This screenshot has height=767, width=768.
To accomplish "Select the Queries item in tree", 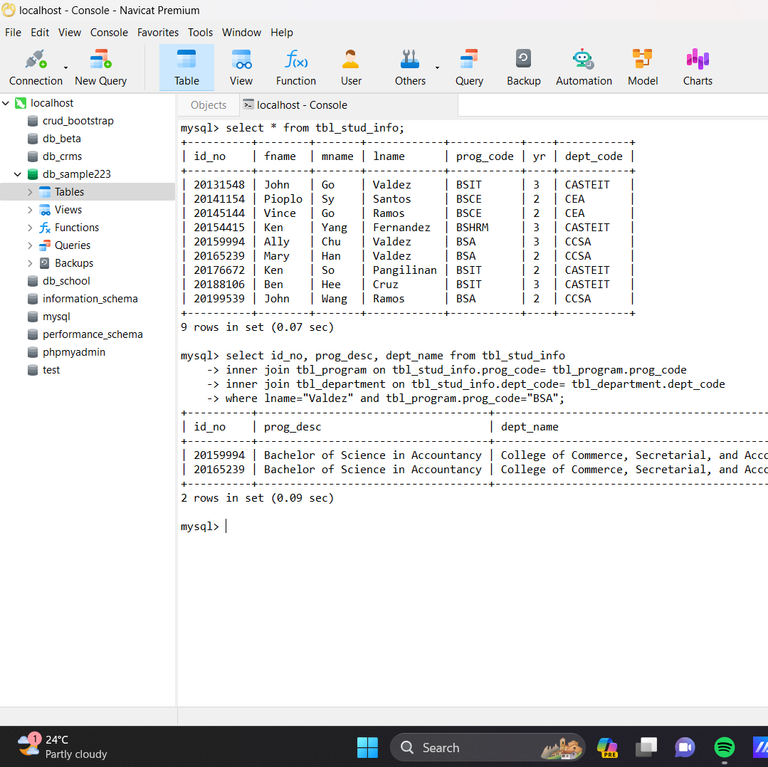I will click(x=72, y=245).
